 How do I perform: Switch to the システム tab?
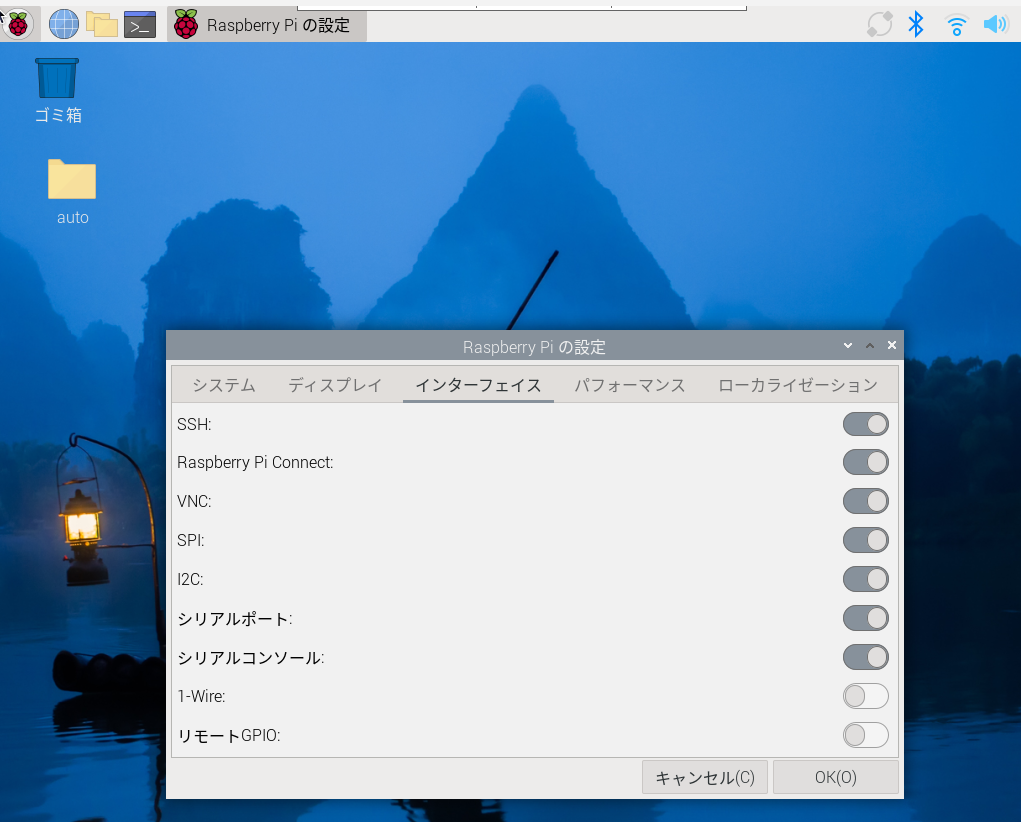click(224, 385)
